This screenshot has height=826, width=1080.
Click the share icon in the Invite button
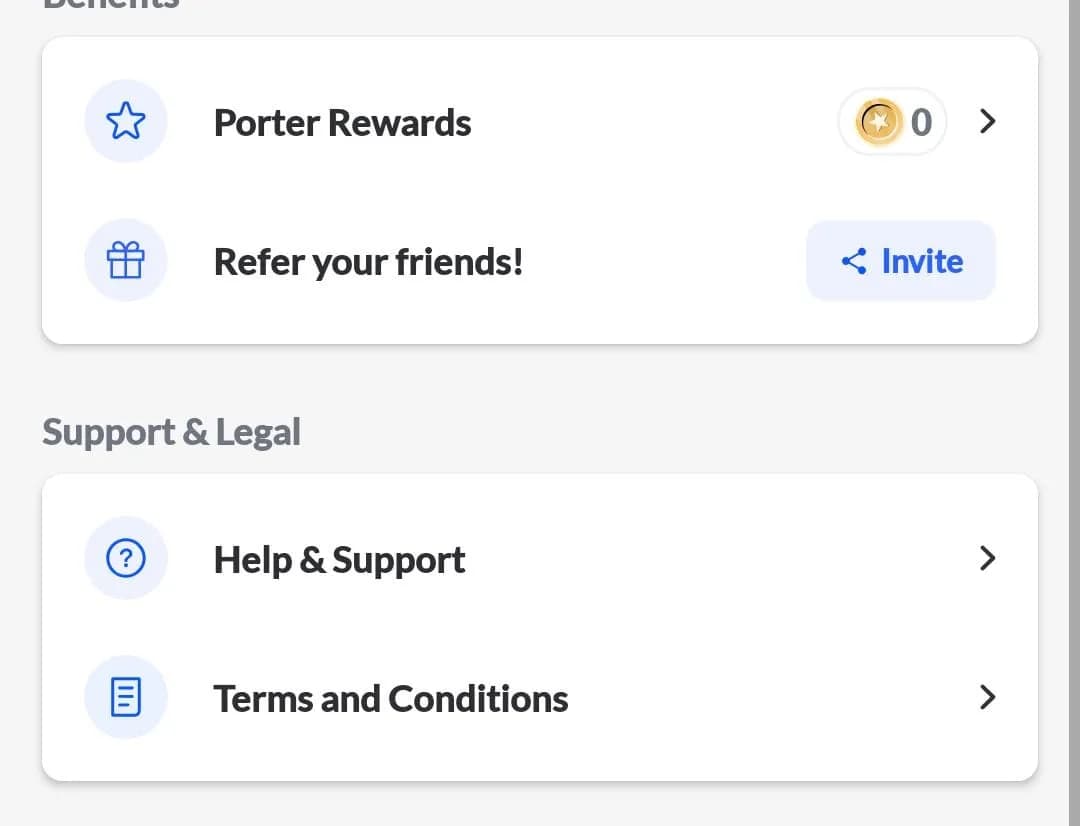coord(853,262)
